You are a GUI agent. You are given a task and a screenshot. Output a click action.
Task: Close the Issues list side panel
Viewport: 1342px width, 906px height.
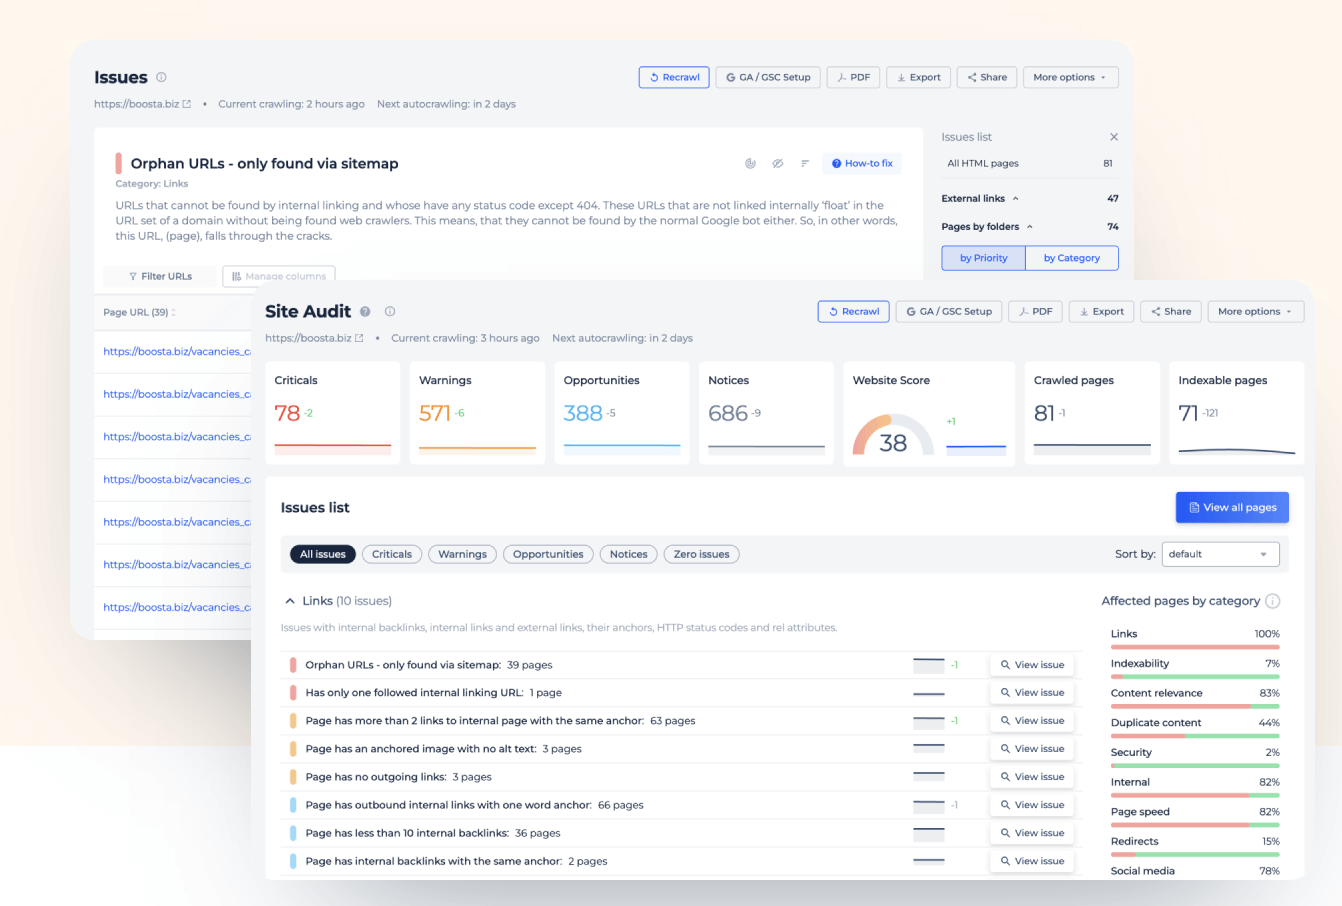1113,137
